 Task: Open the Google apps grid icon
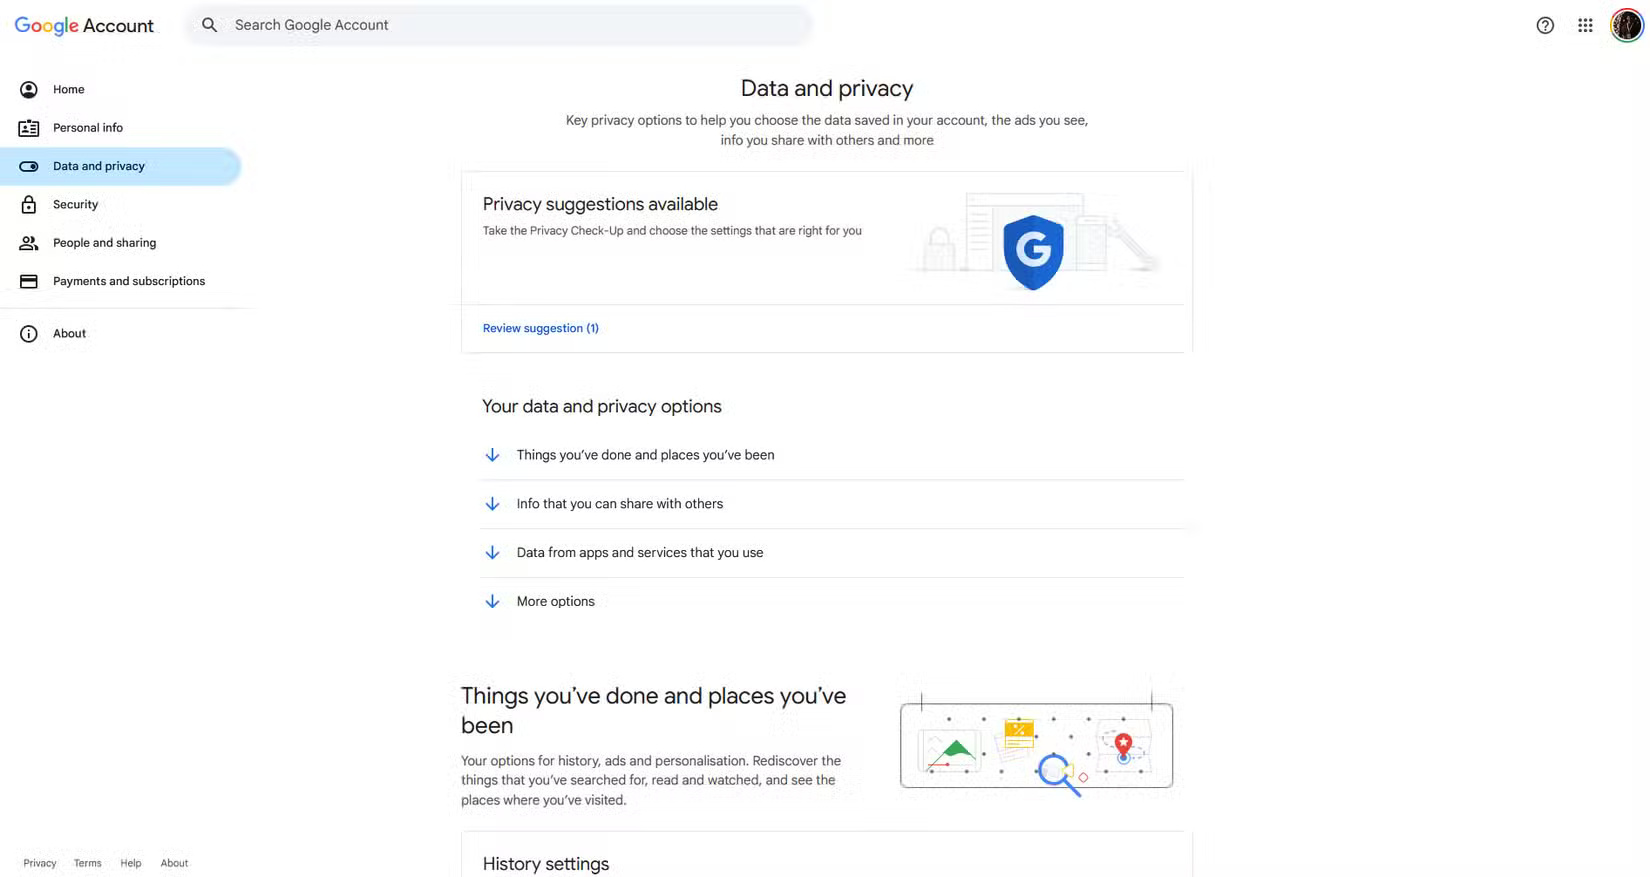point(1585,25)
